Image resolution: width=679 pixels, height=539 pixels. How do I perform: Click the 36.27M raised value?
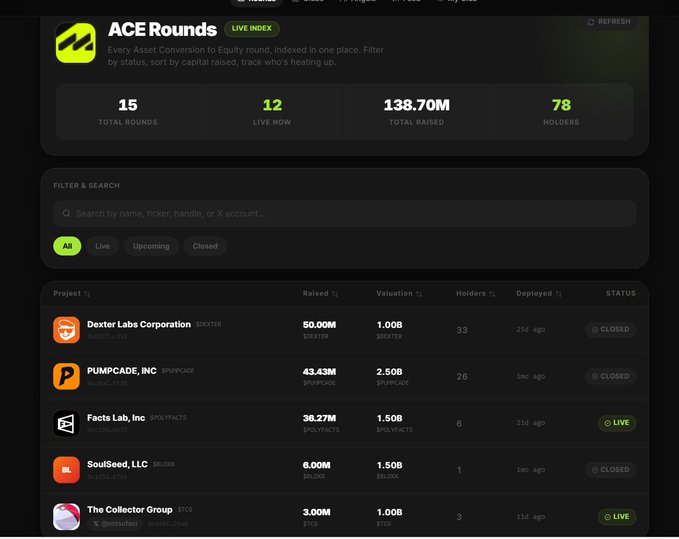pos(319,418)
